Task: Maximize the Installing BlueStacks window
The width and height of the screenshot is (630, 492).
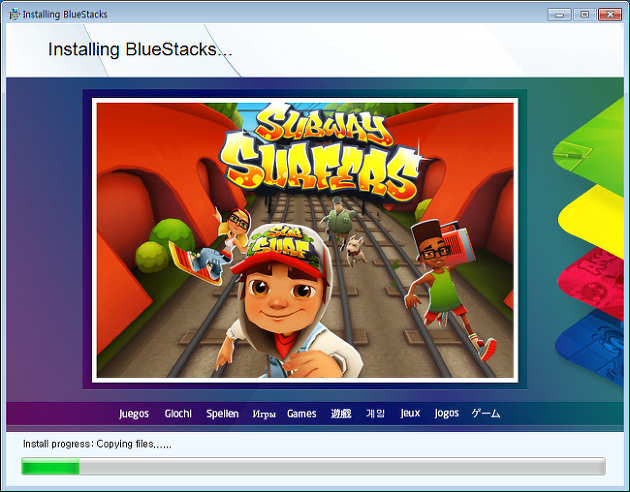Action: point(585,14)
